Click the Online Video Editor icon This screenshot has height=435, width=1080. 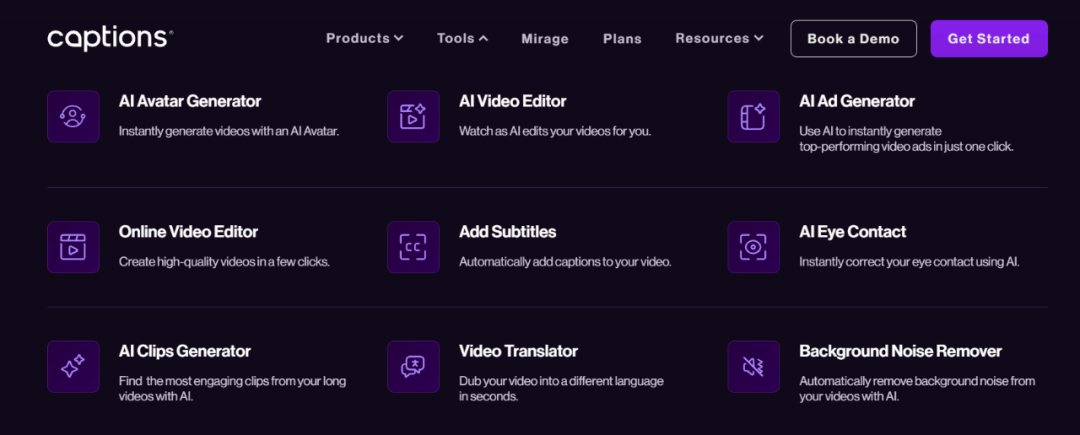pos(73,247)
